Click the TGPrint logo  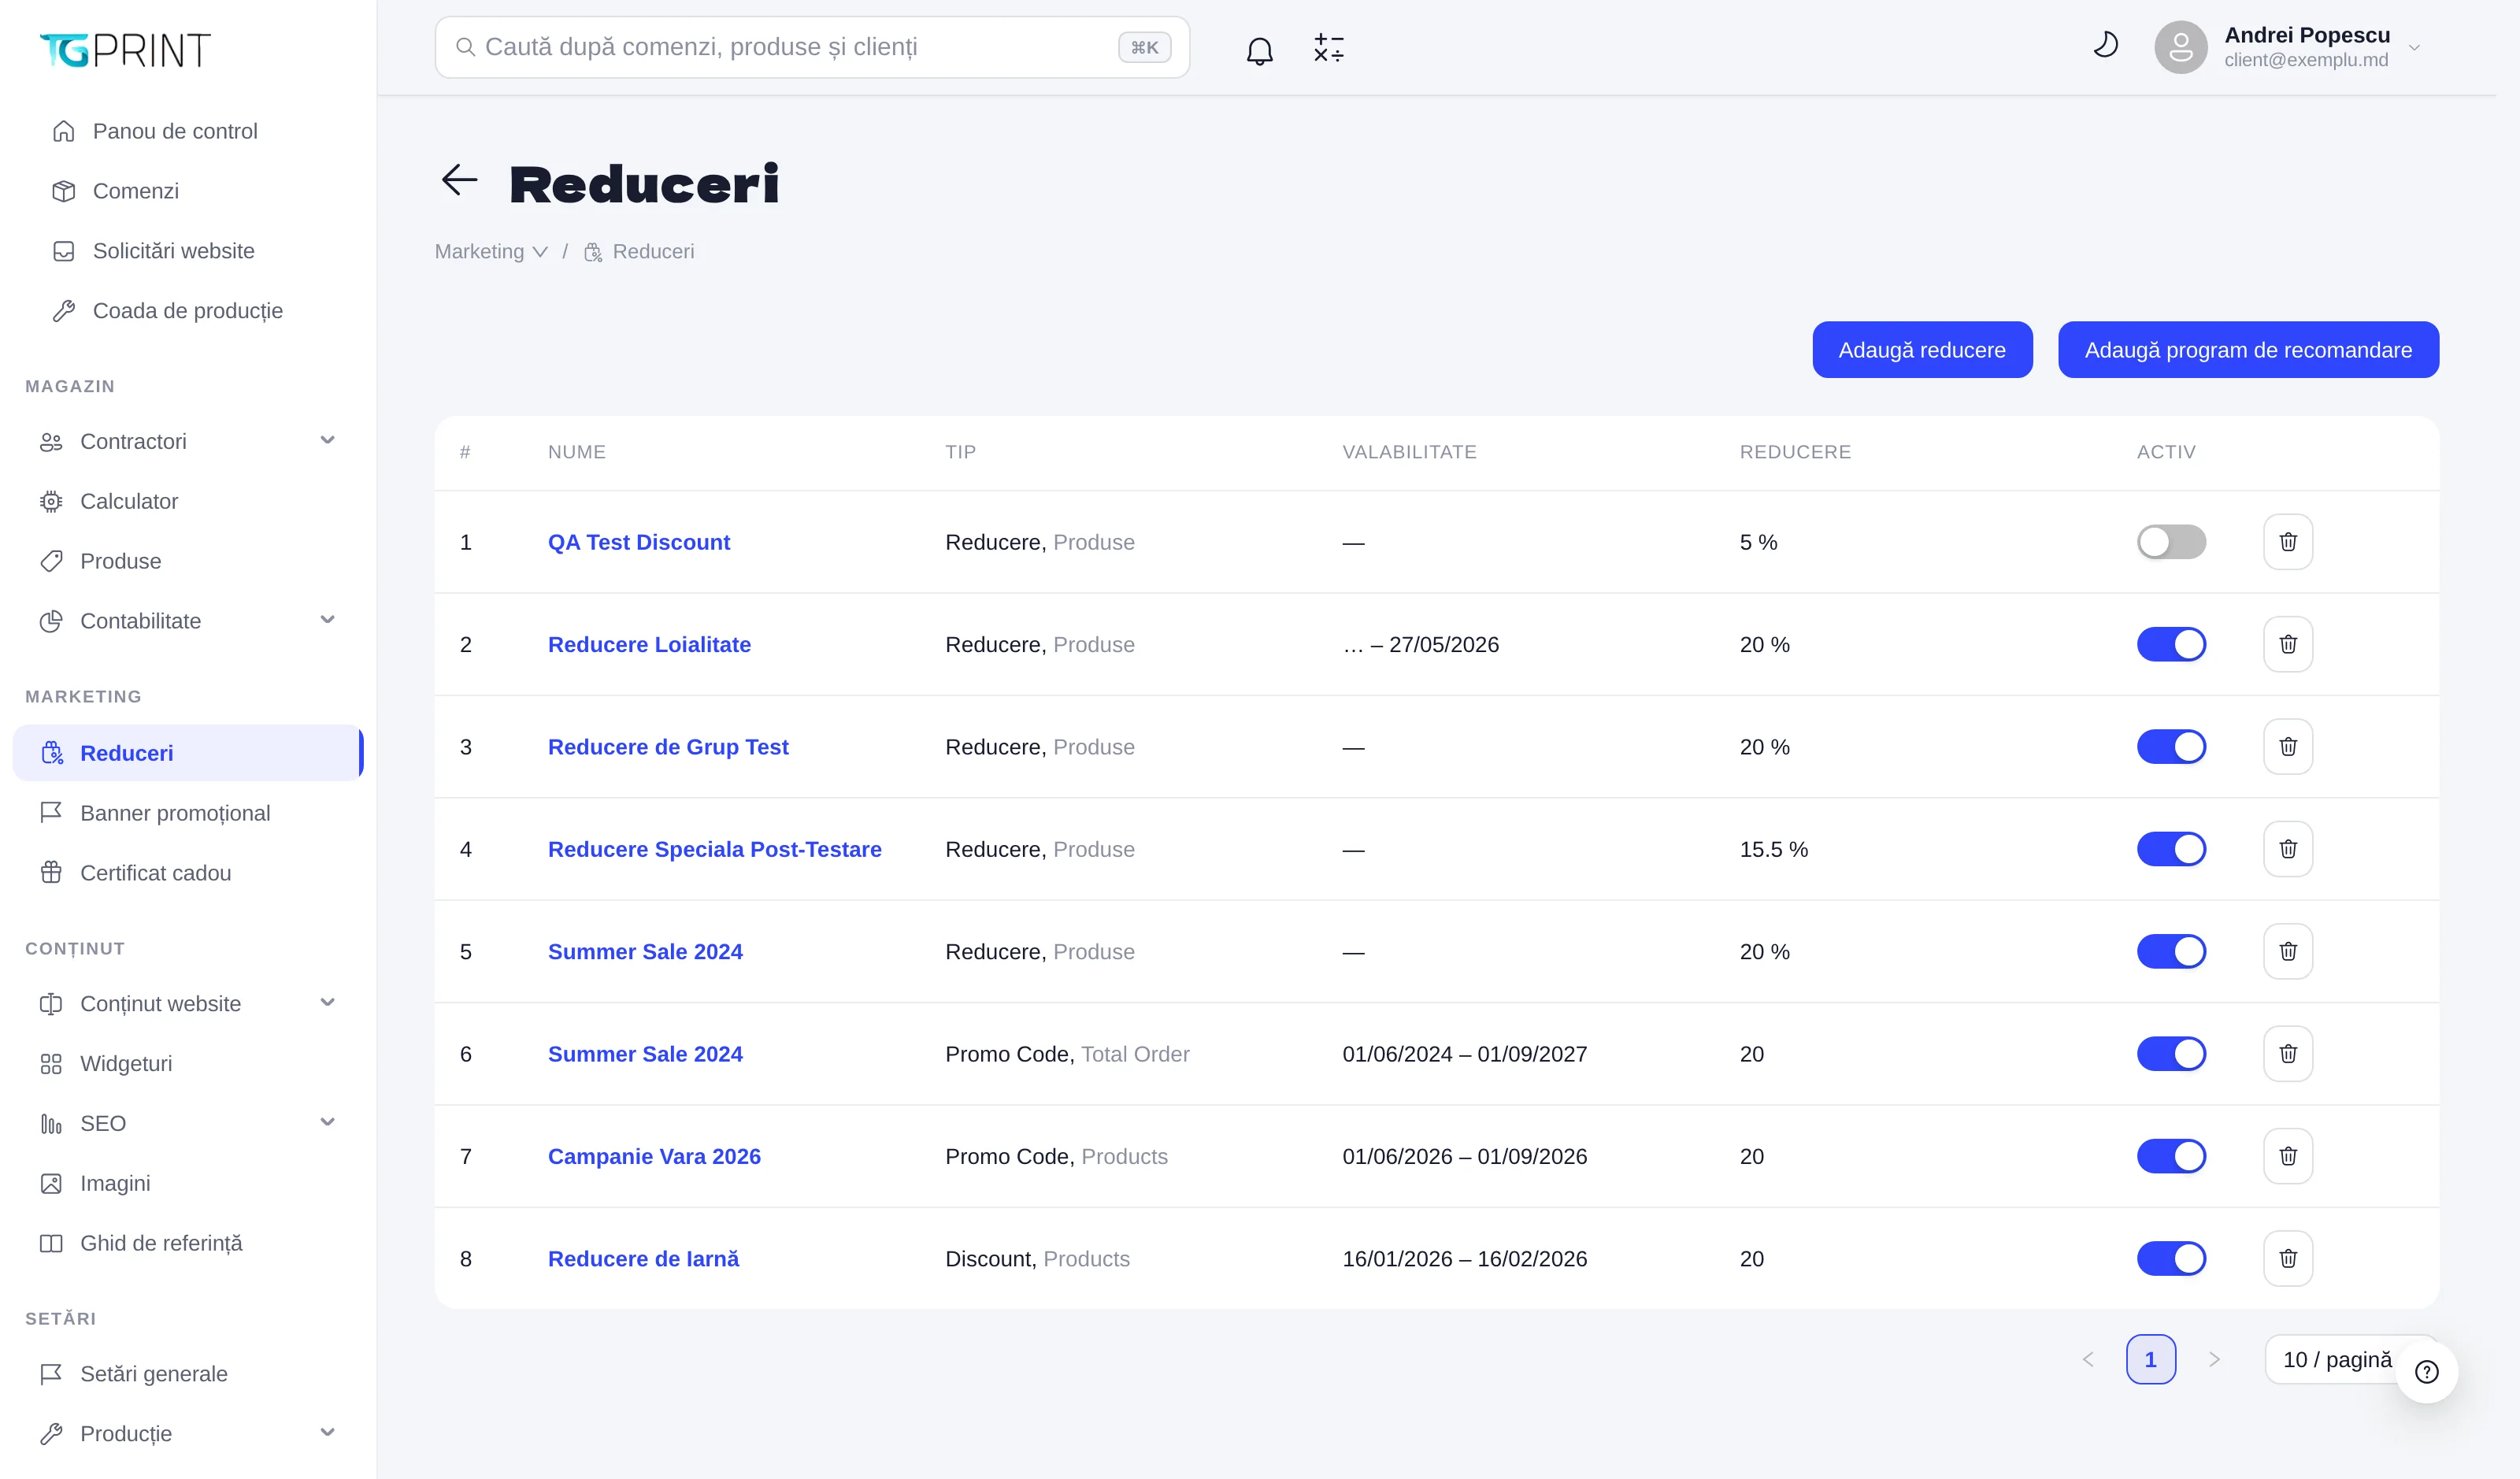coord(125,49)
